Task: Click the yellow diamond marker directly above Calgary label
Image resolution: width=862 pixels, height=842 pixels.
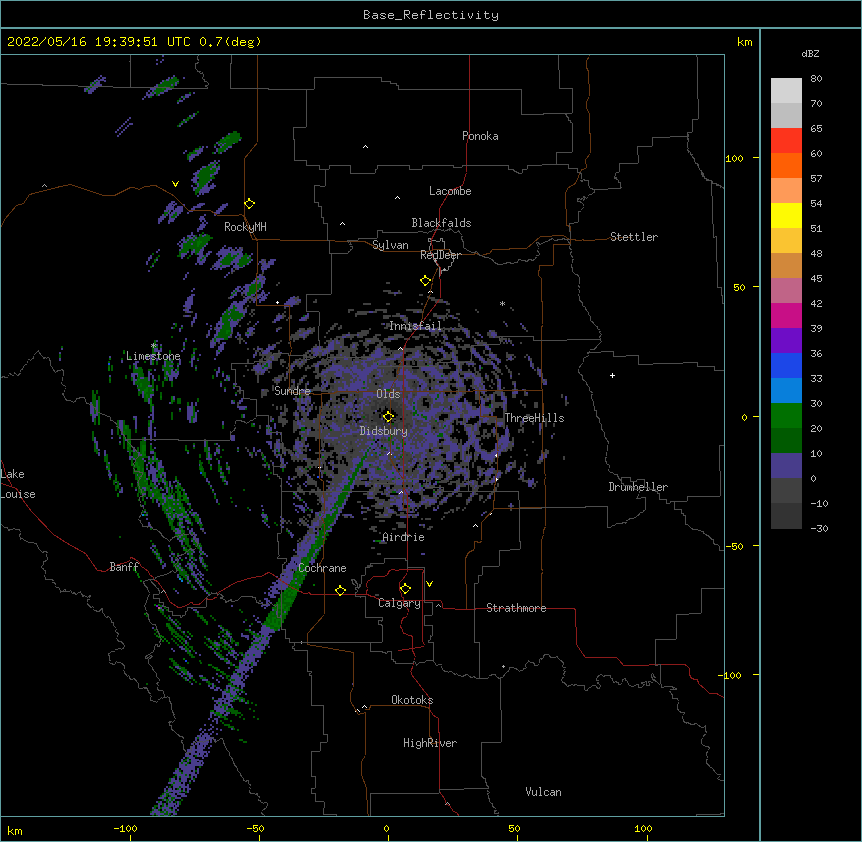Action: click(405, 588)
